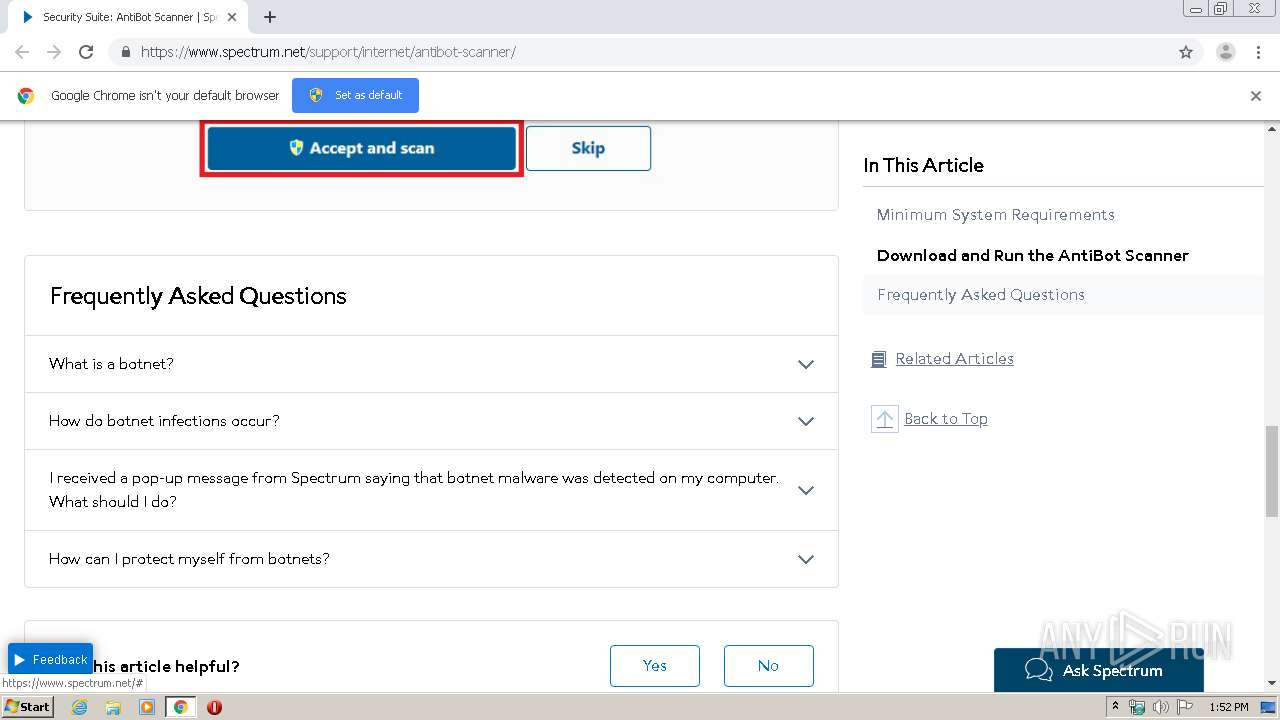
Task: Expand 'How do botnet infections occur?'
Action: [x=431, y=421]
